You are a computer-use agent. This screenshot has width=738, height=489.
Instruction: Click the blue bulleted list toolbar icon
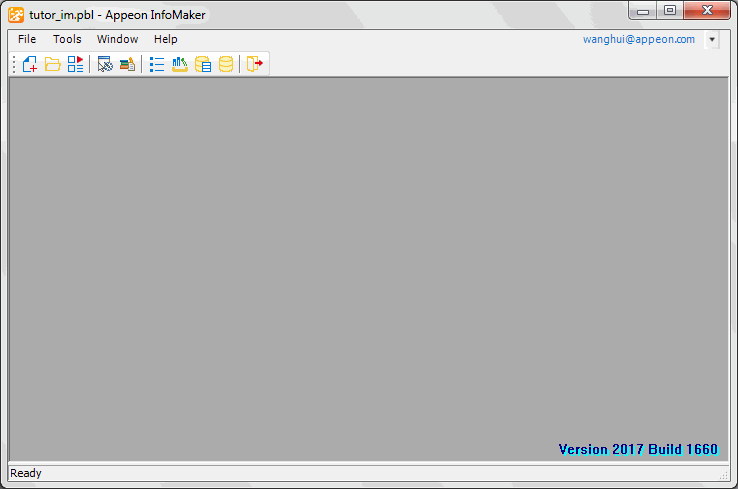click(x=157, y=64)
